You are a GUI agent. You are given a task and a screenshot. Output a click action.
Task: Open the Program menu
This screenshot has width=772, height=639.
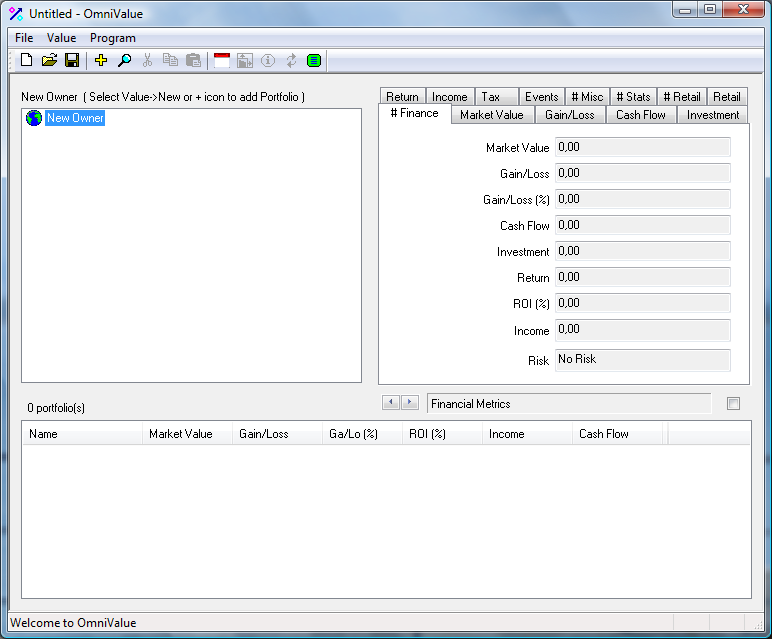[x=113, y=38]
